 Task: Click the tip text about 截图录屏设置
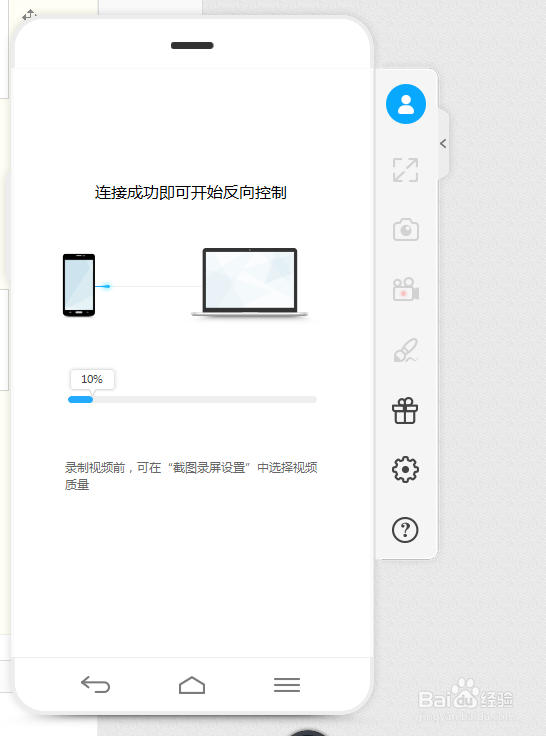191,476
